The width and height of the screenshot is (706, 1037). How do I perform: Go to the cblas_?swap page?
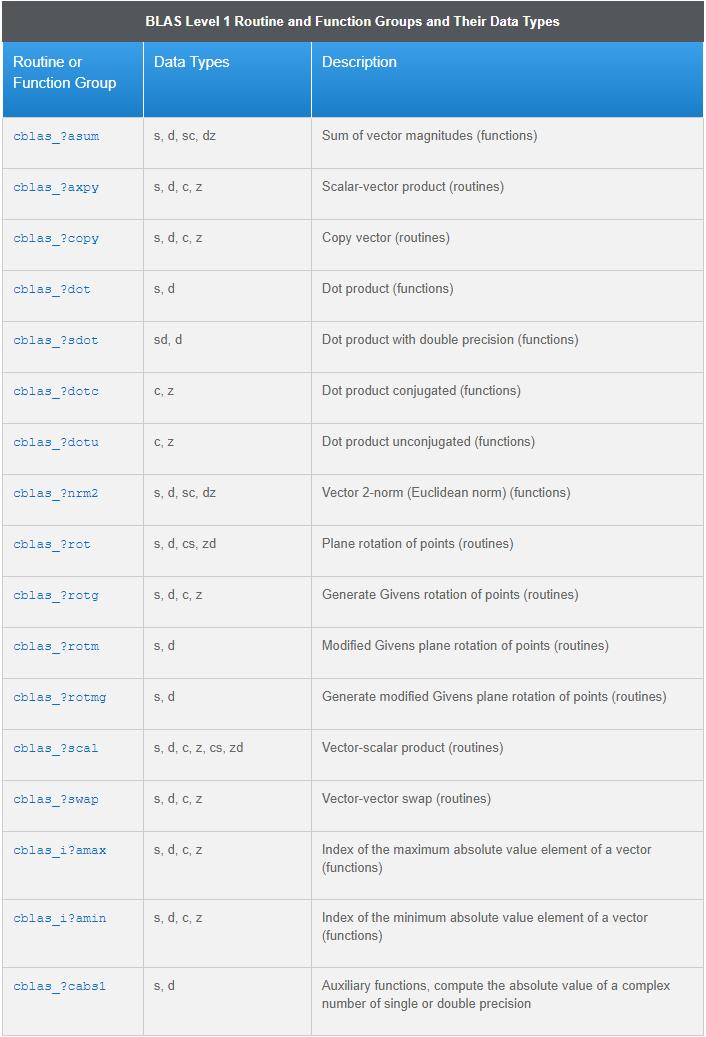pyautogui.click(x=56, y=799)
